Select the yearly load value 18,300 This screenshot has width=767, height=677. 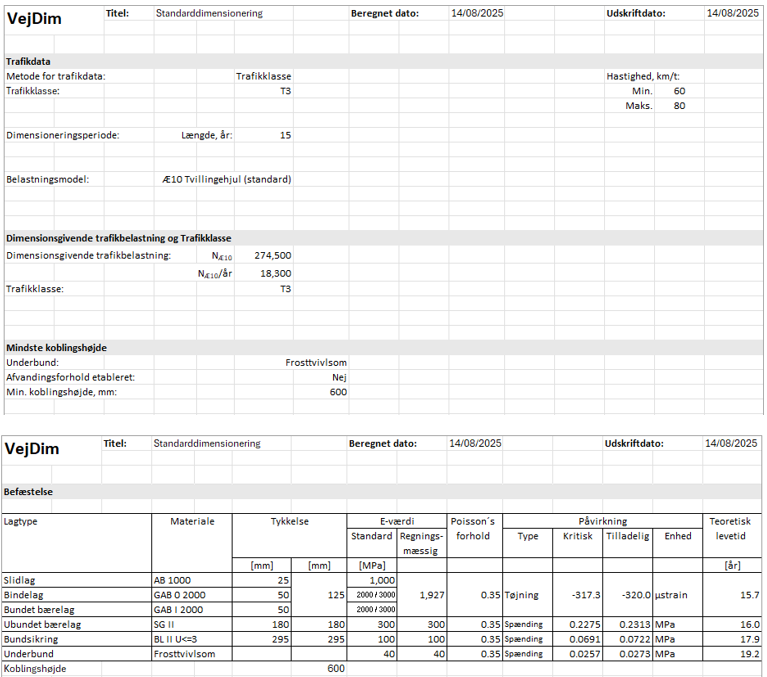275,273
